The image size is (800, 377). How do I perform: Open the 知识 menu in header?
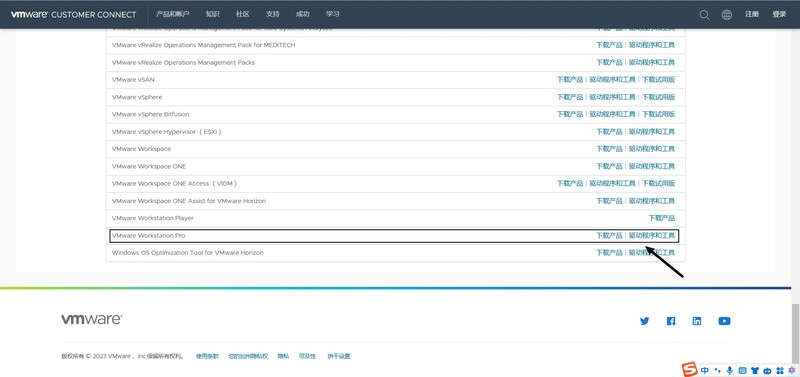pos(213,14)
